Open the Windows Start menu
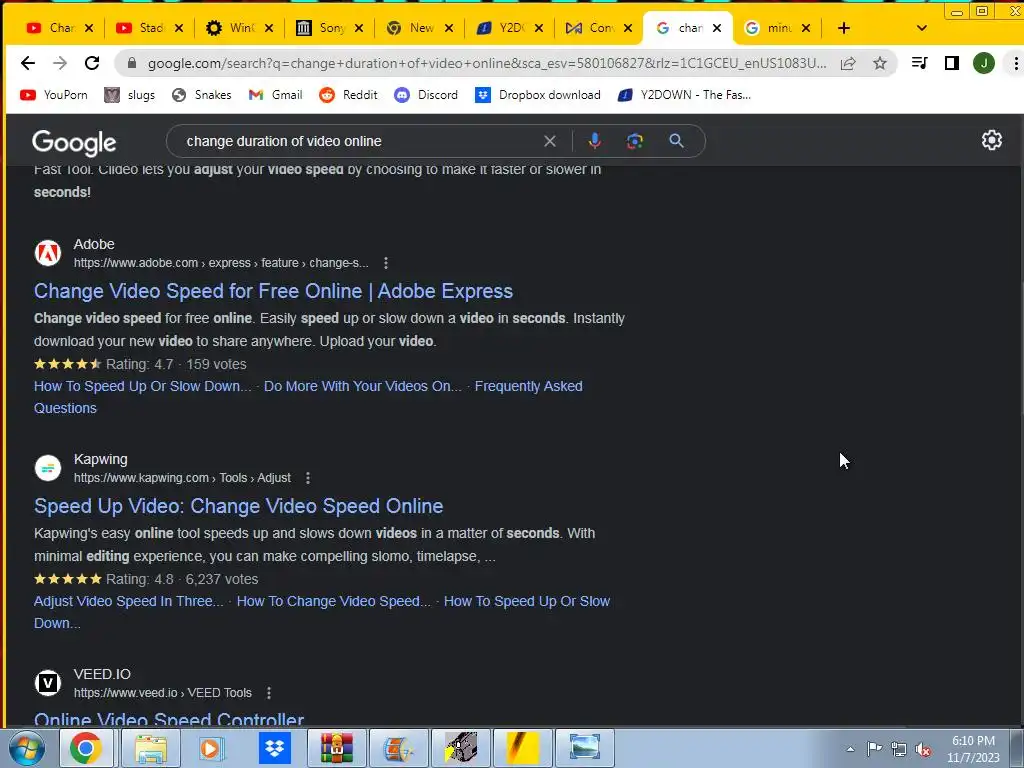The image size is (1024, 768). [x=27, y=748]
